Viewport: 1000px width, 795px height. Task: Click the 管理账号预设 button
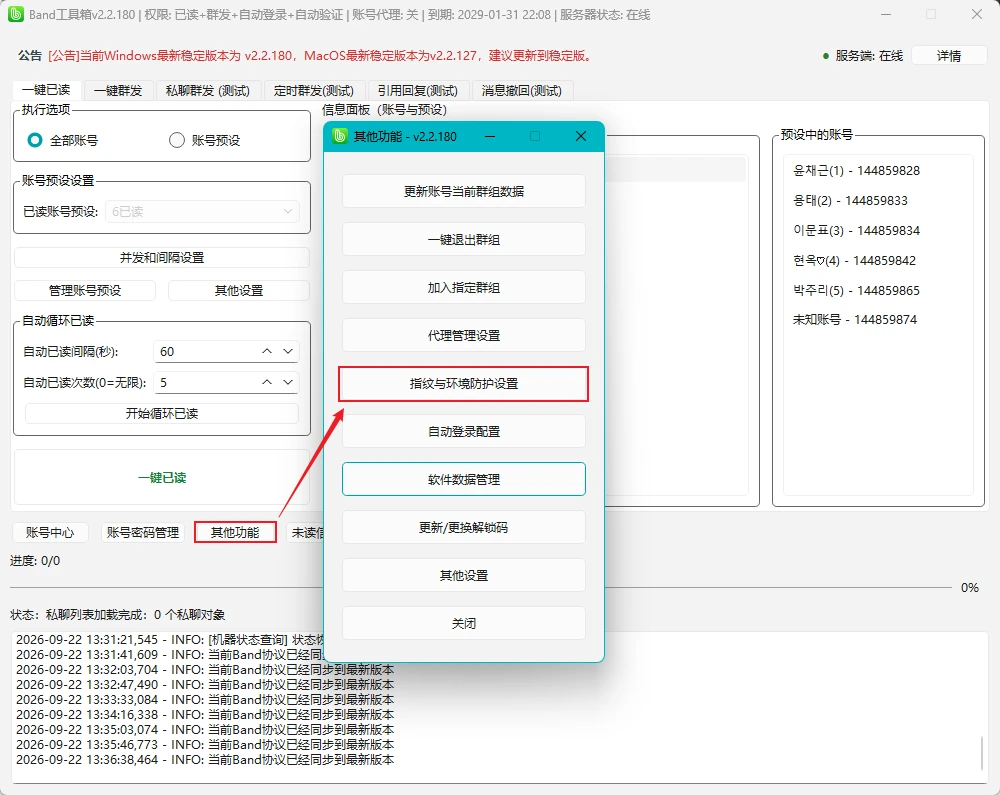click(x=85, y=291)
